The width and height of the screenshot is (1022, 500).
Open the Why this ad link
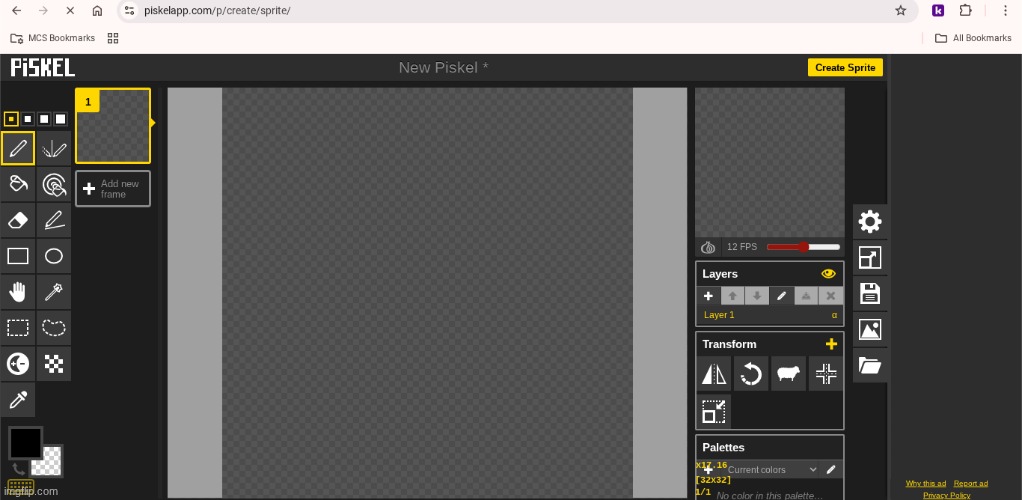926,483
